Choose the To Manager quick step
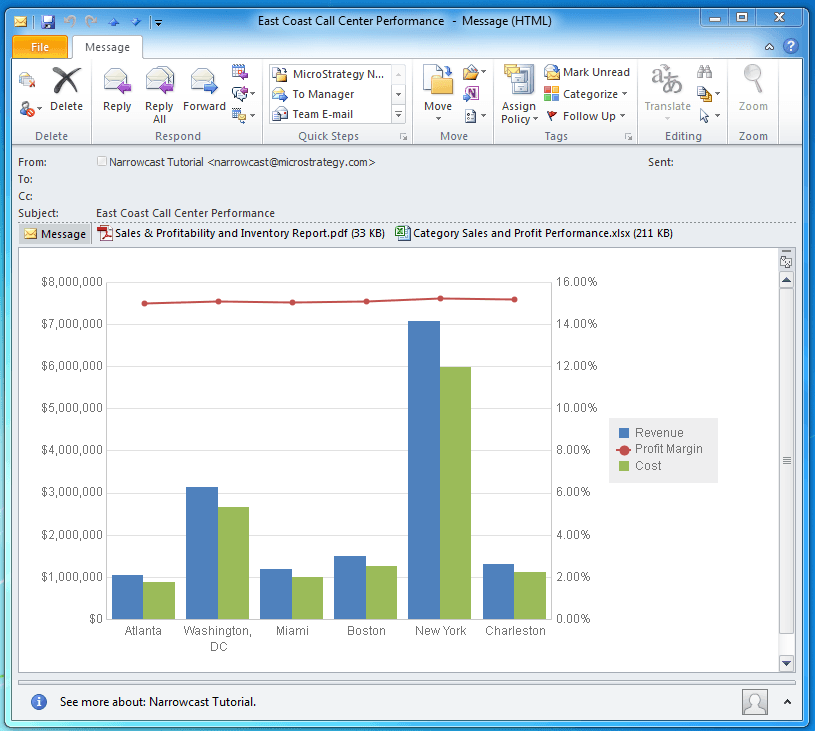Viewport: 815px width, 731px height. coord(322,94)
